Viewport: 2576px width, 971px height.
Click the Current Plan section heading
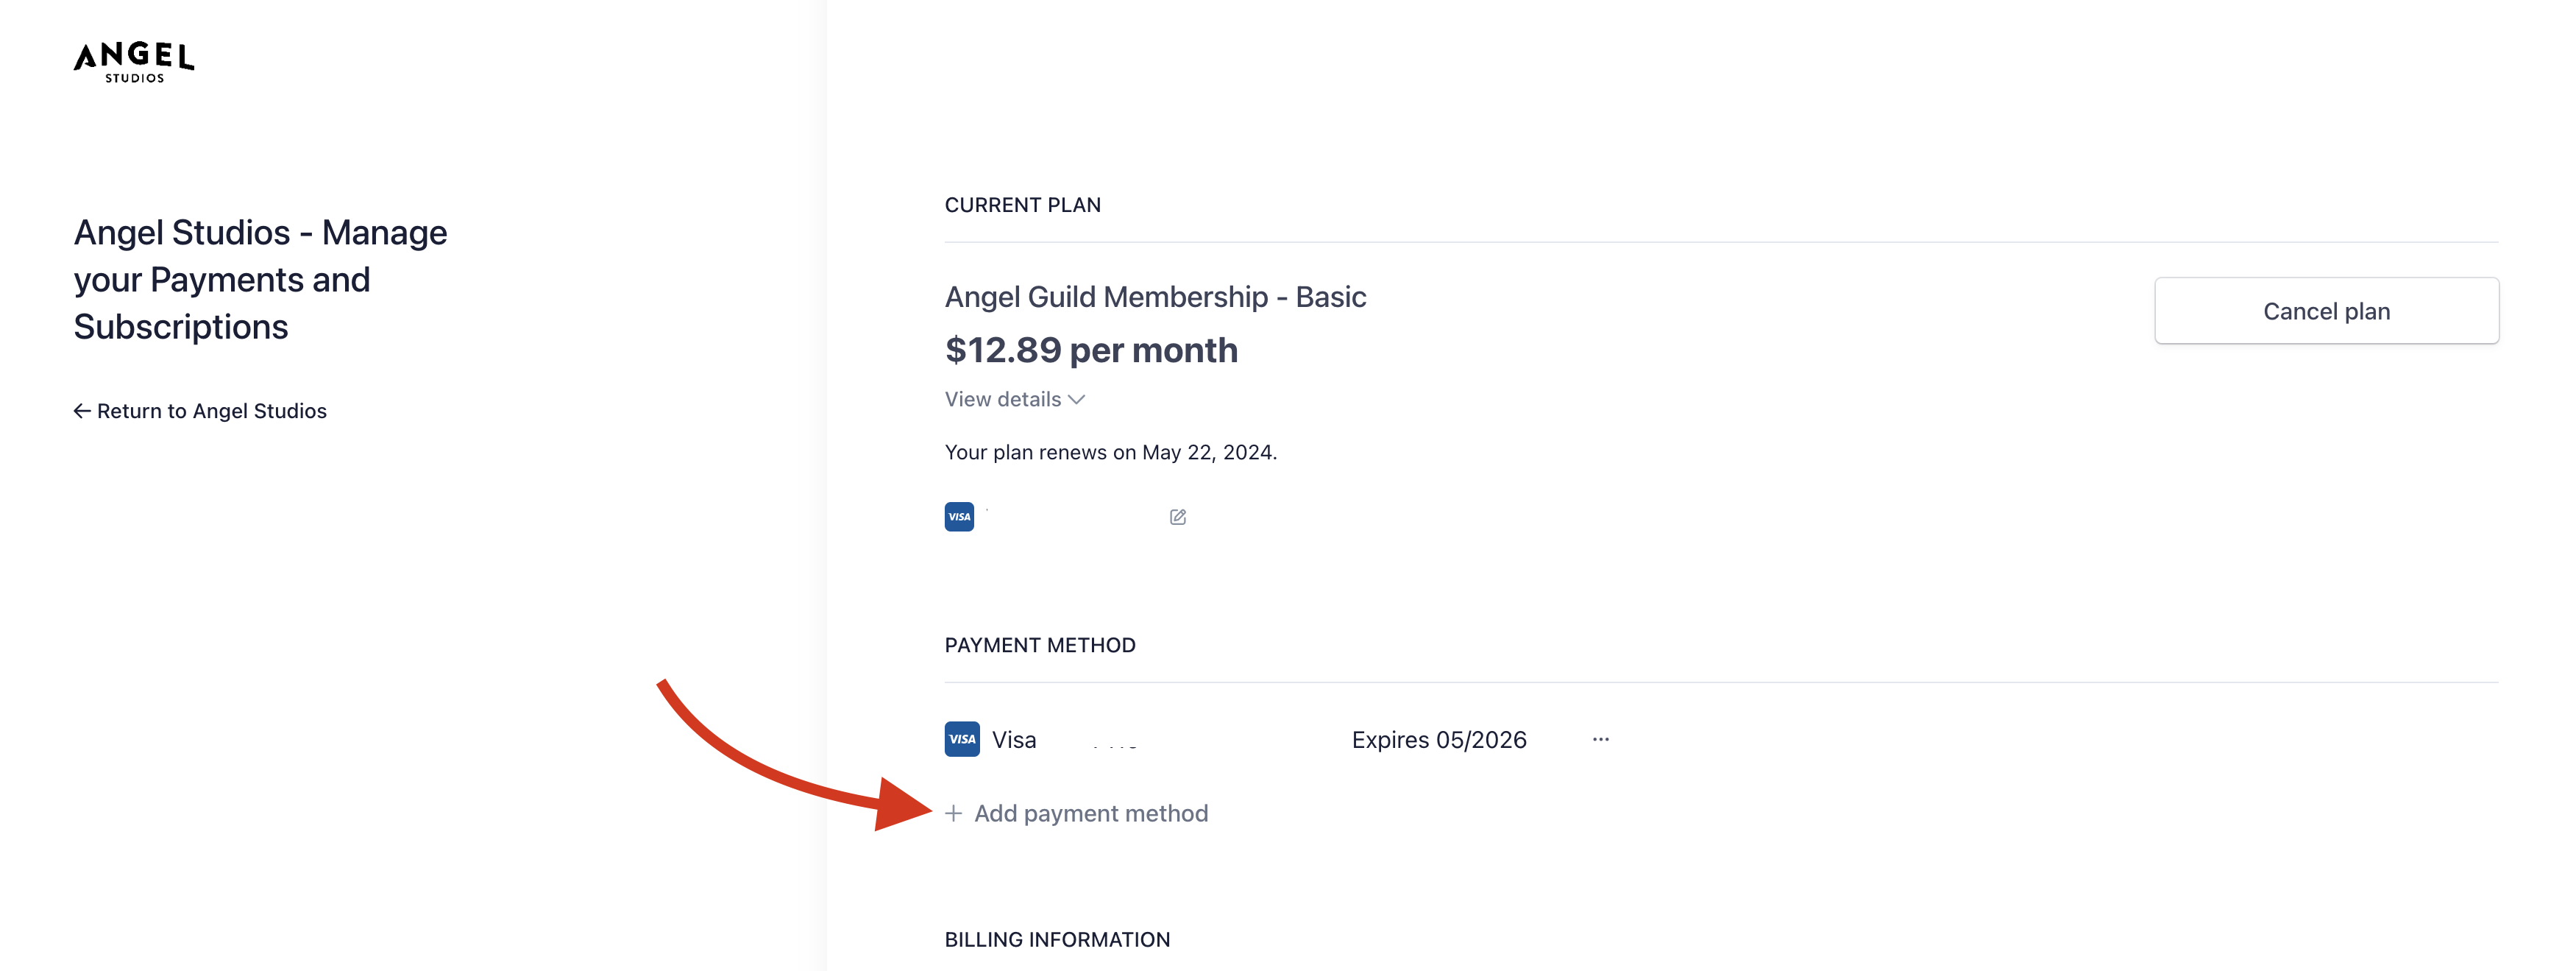1022,205
